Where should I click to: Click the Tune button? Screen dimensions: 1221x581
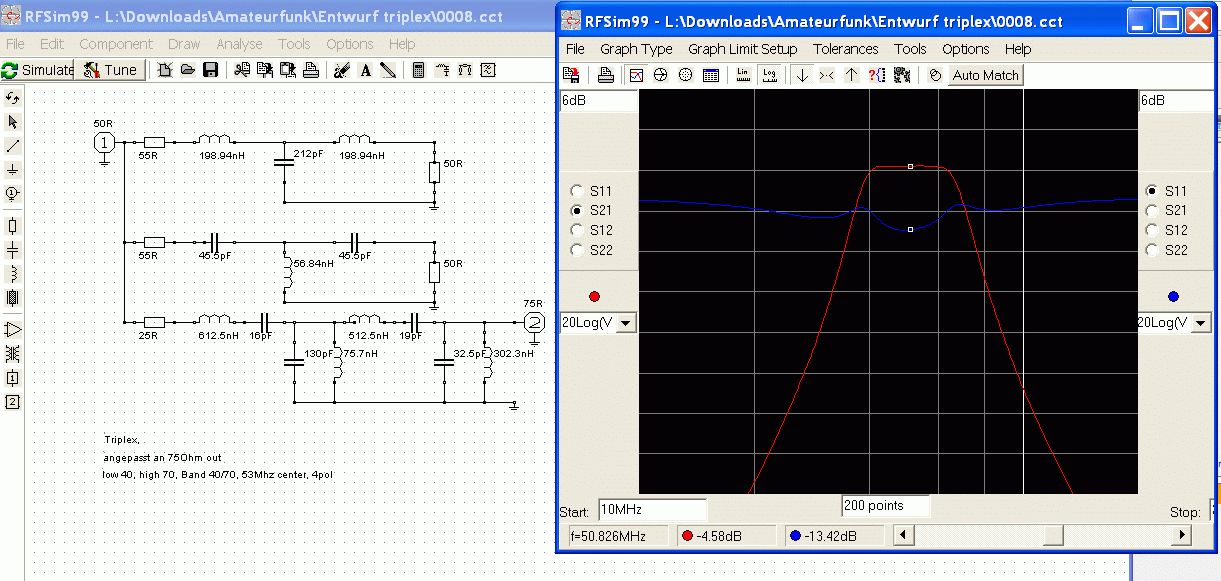[111, 70]
